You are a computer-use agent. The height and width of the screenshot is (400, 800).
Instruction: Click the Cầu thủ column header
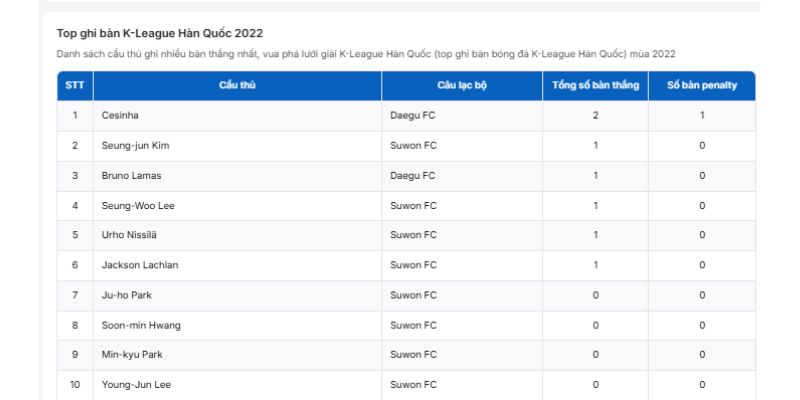click(x=237, y=86)
